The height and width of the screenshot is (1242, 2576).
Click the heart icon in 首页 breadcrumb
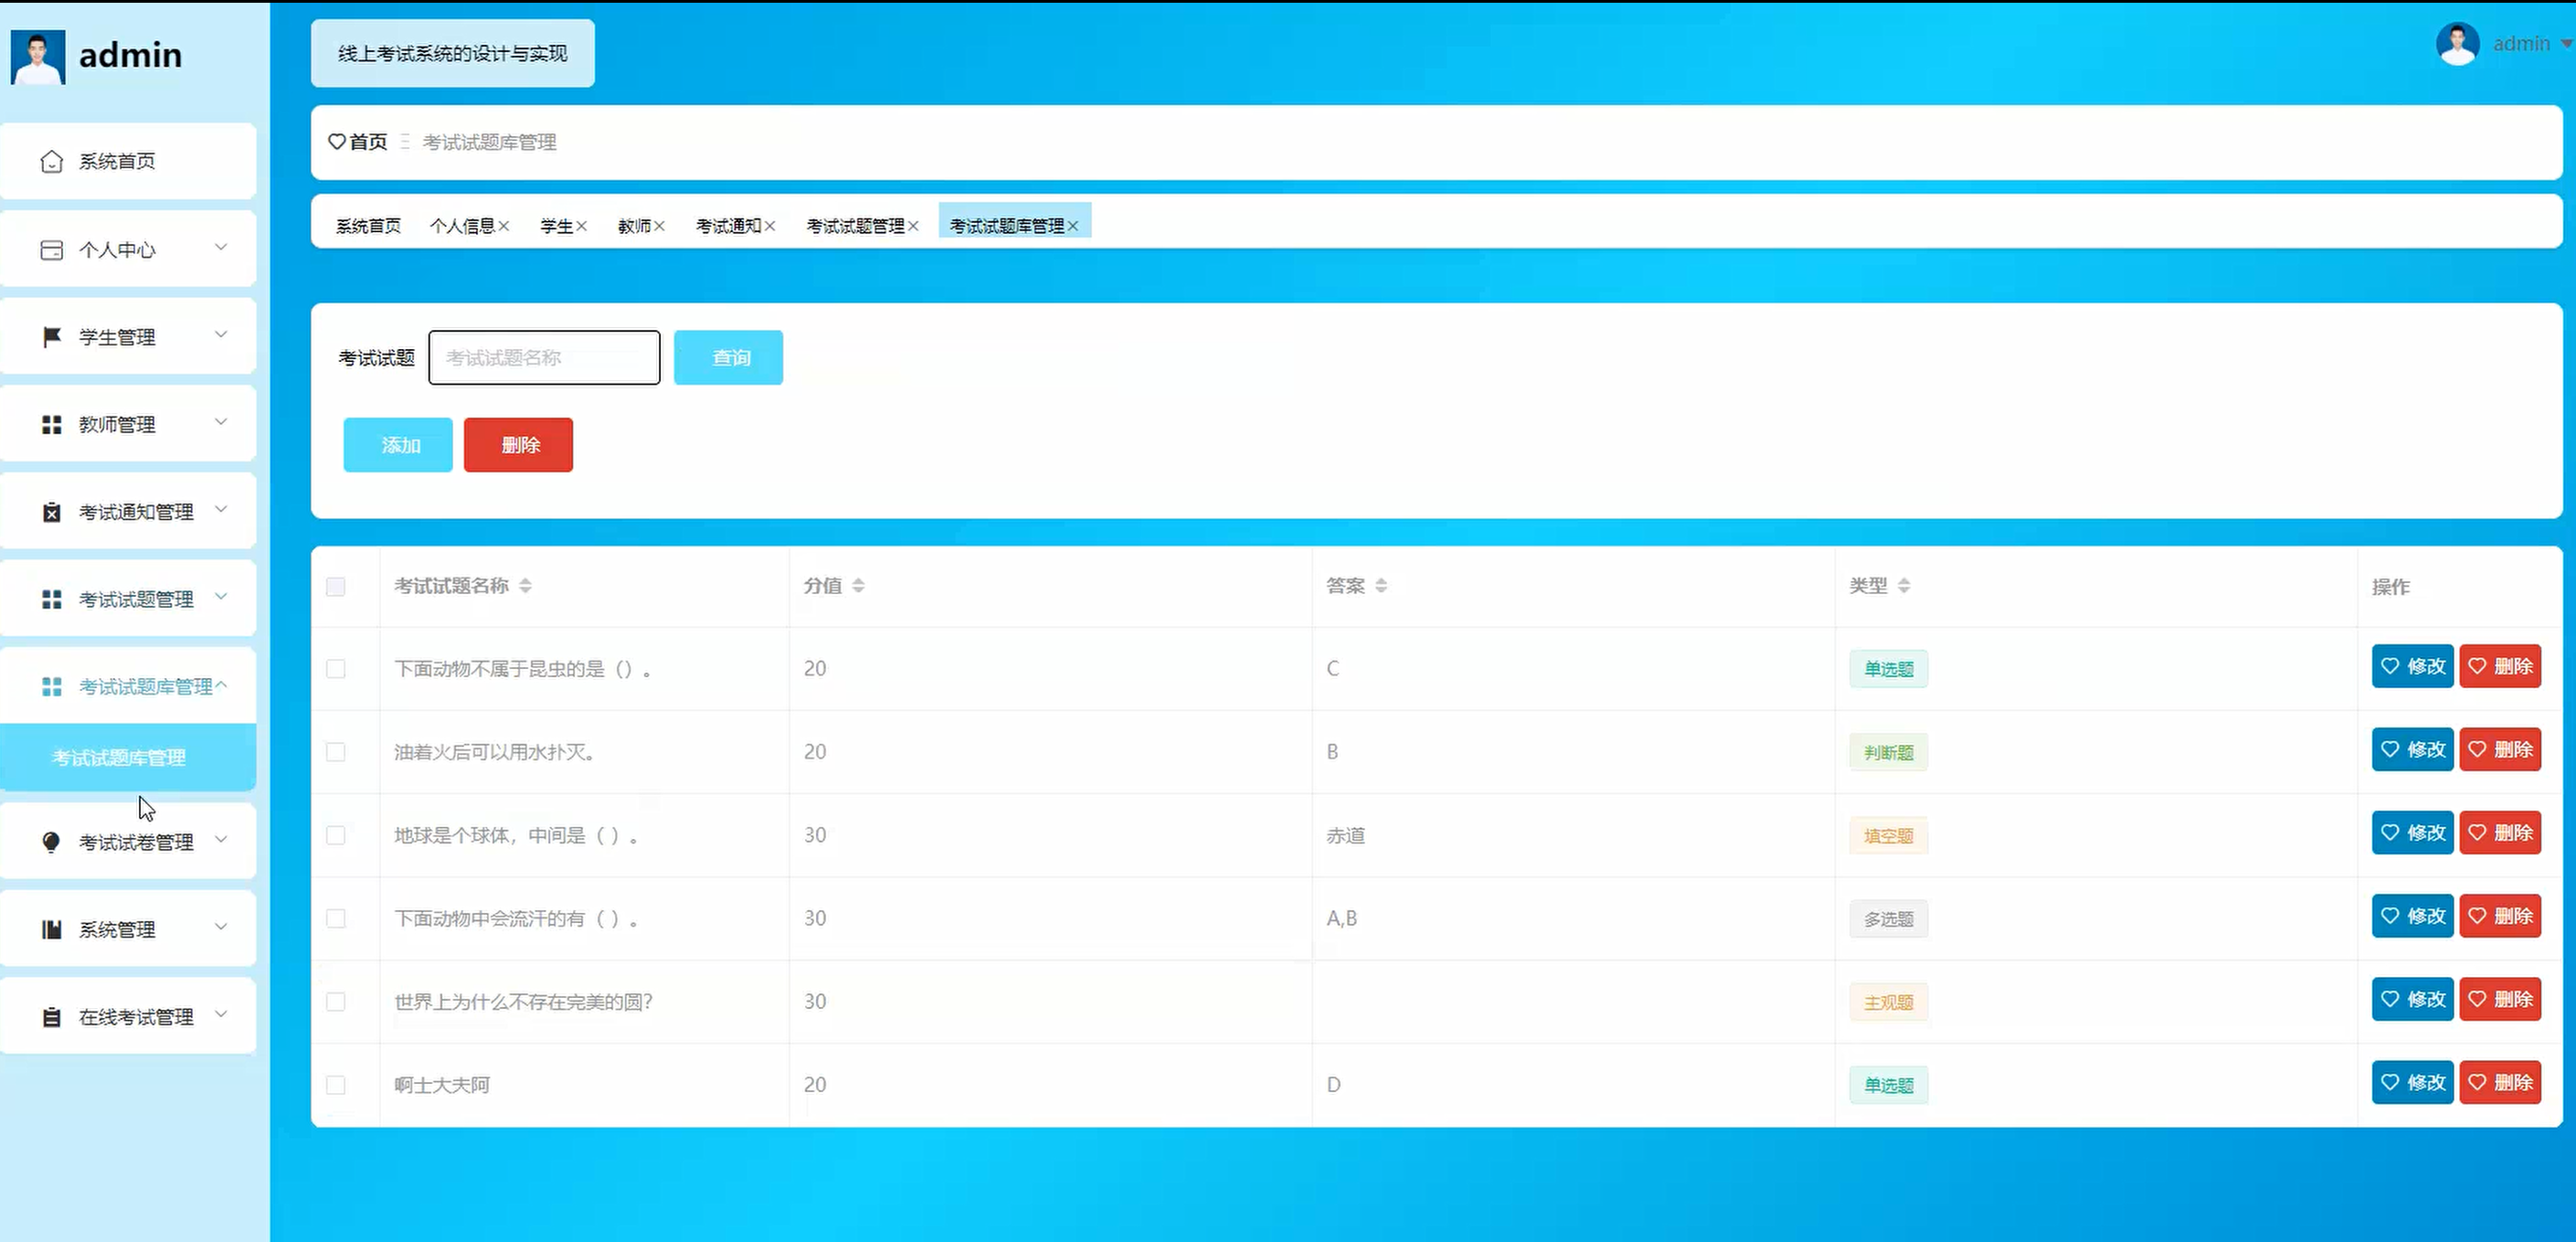tap(337, 142)
